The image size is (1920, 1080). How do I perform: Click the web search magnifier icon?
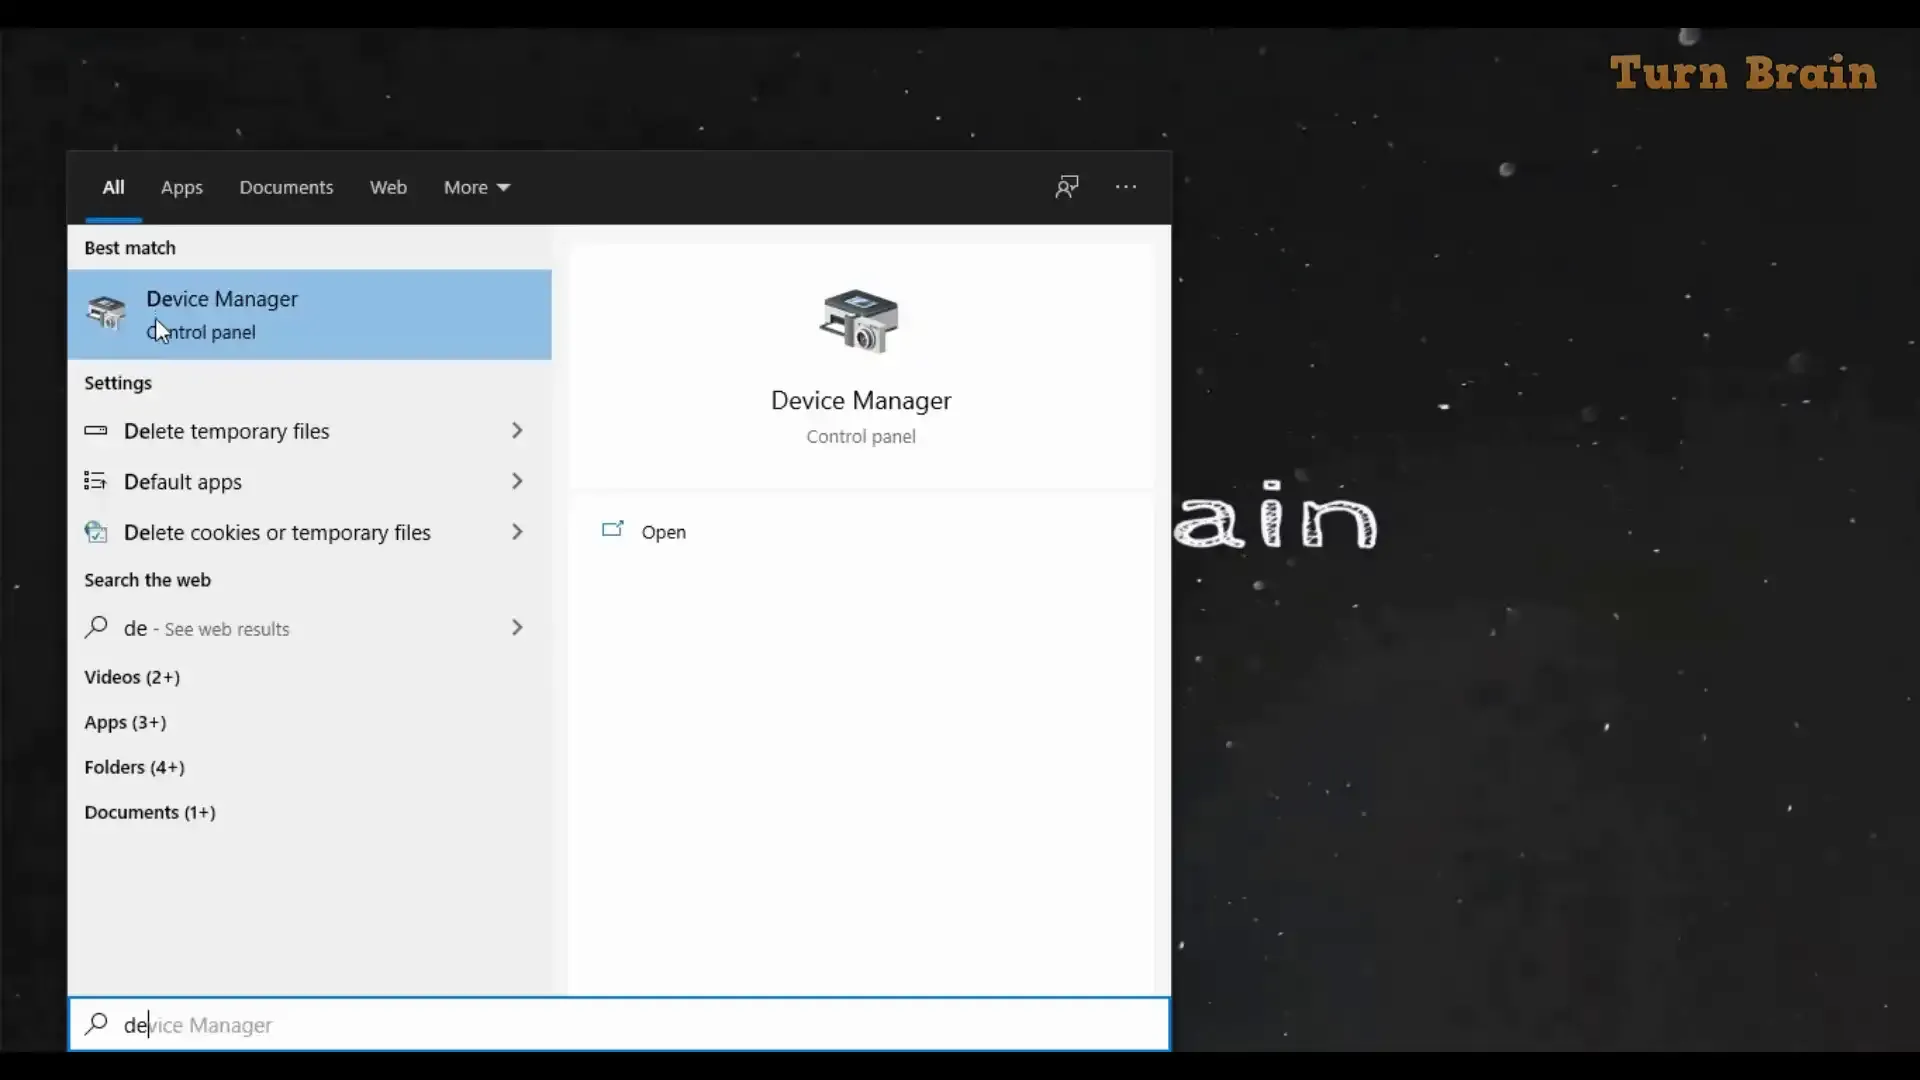[x=96, y=628]
